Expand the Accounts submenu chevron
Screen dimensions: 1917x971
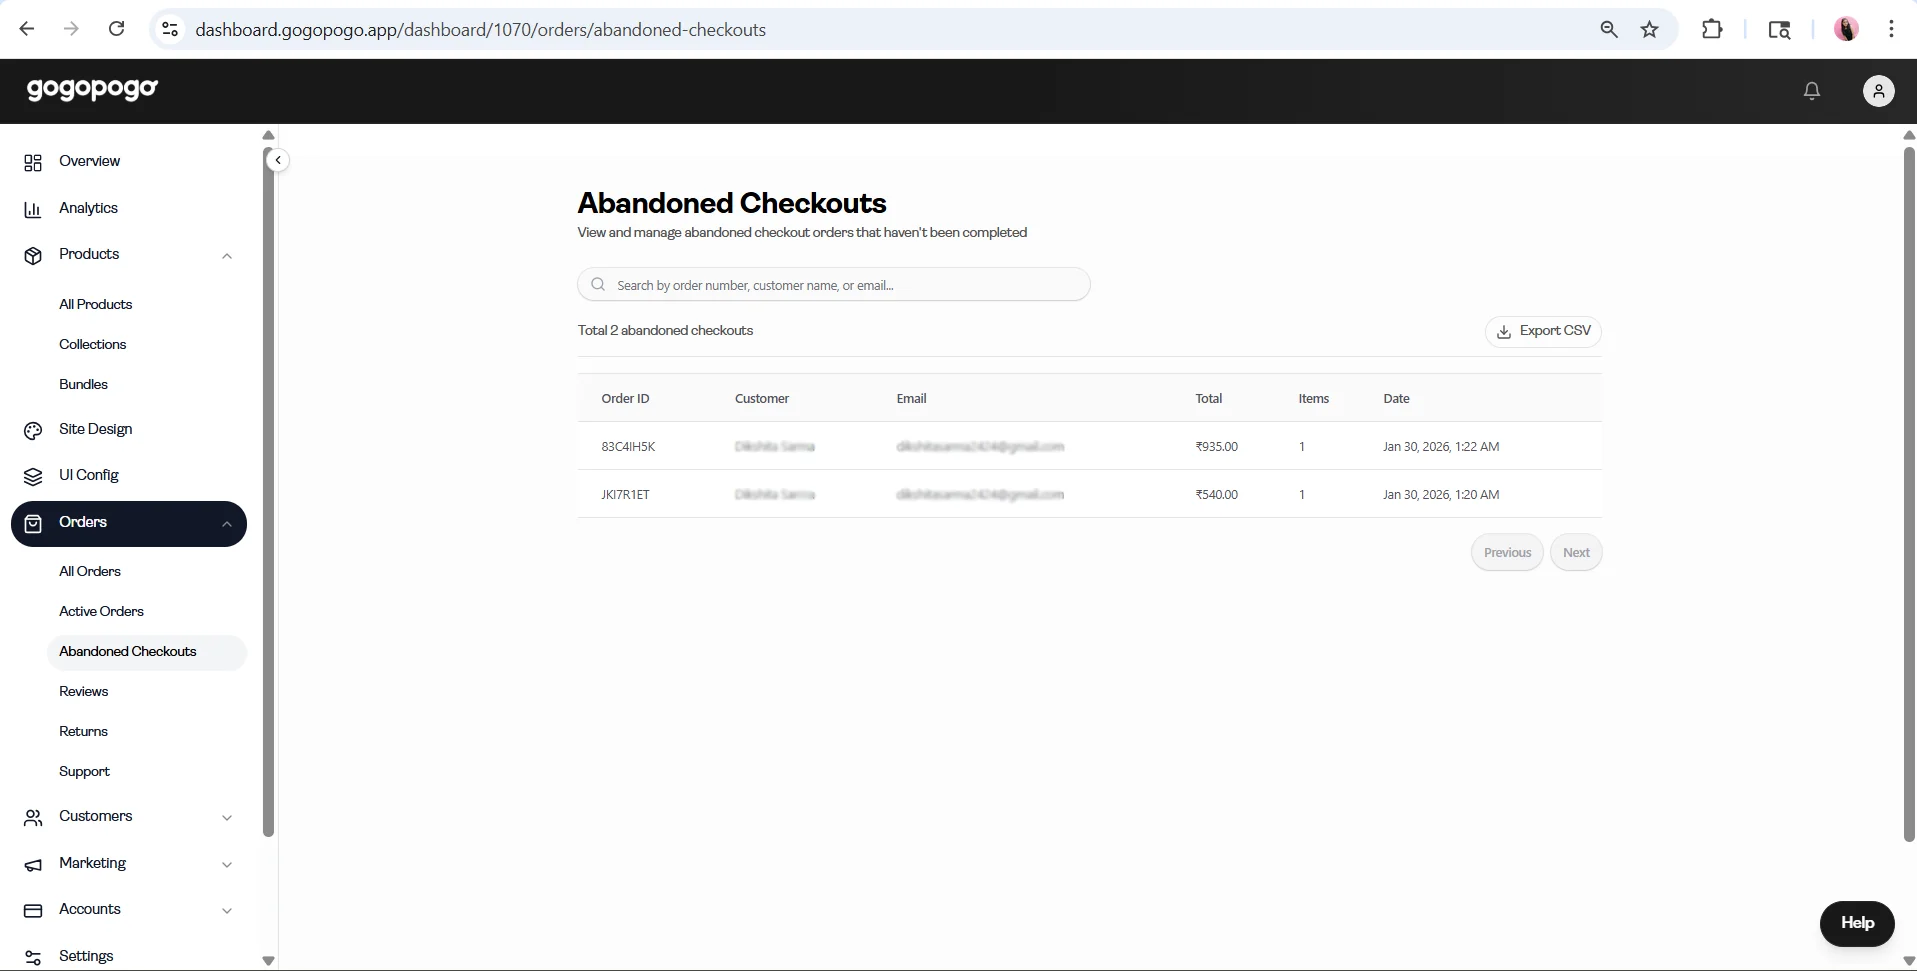pos(227,911)
